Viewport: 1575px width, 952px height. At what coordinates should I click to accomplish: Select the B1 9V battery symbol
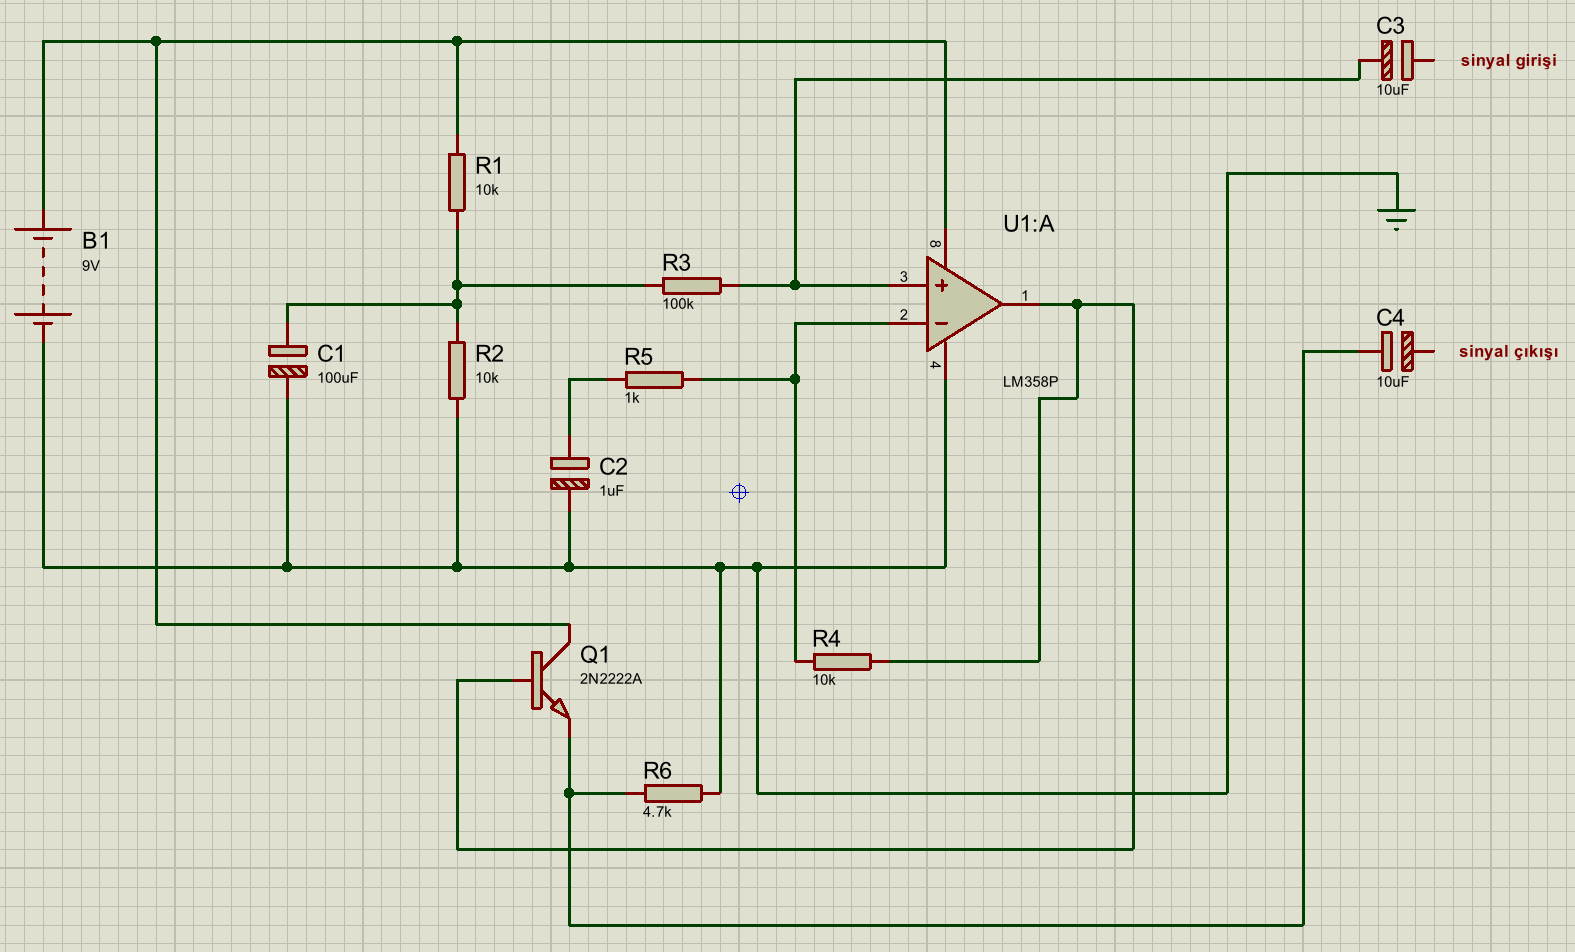click(43, 272)
